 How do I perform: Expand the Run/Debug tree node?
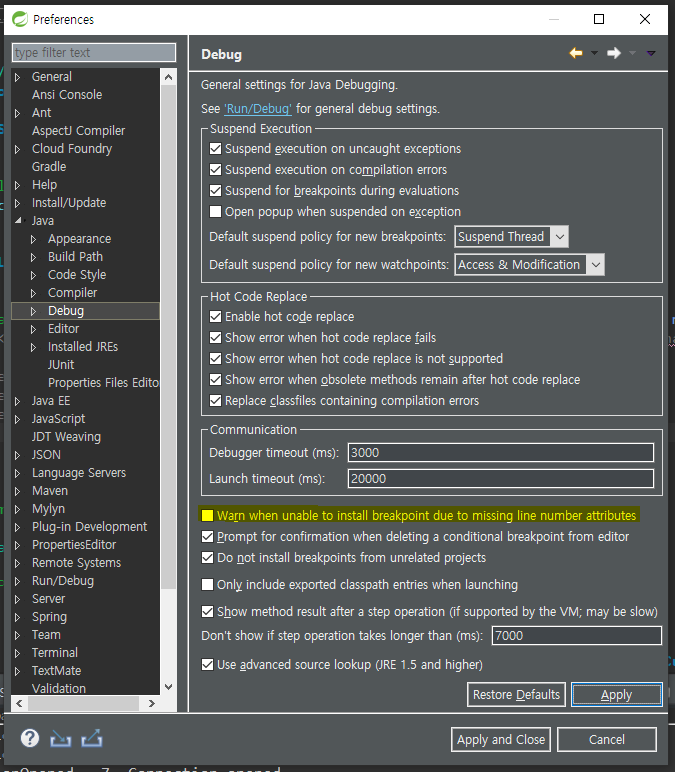[x=18, y=581]
